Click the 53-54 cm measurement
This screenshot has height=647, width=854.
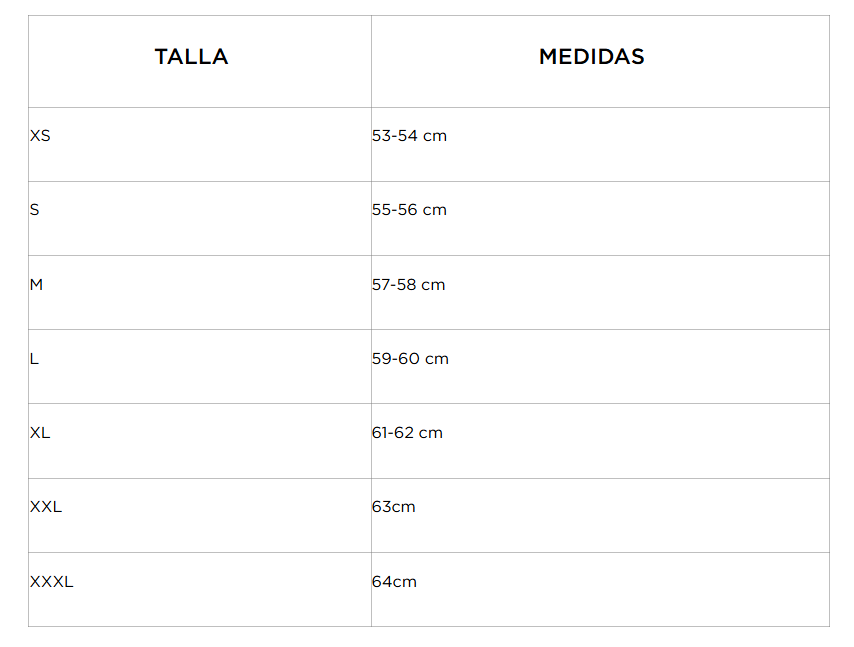[409, 136]
